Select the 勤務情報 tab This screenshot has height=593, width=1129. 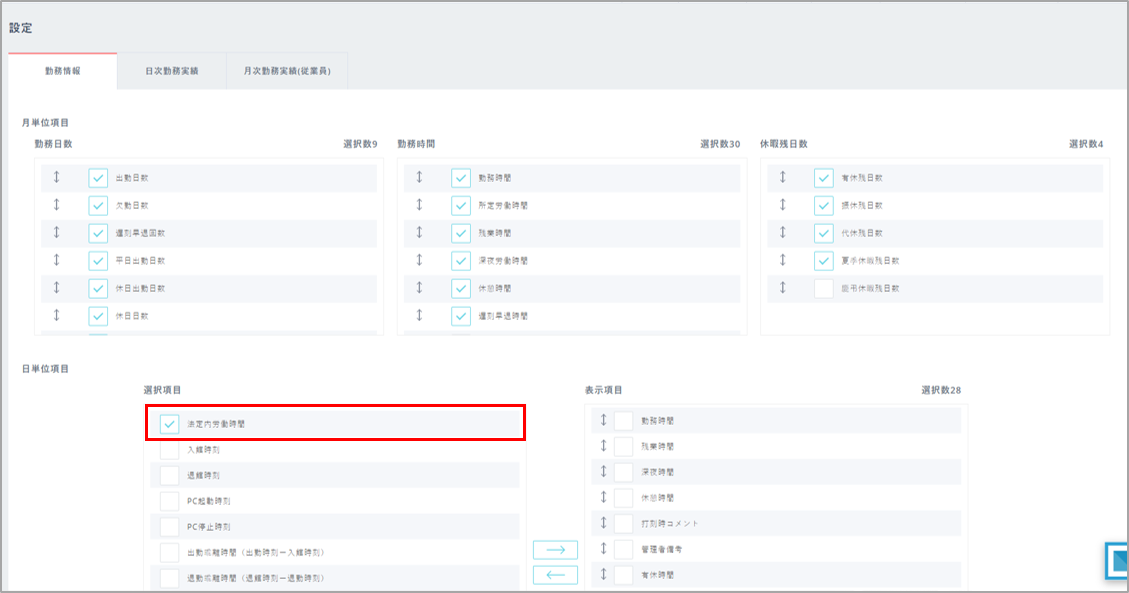tap(63, 72)
